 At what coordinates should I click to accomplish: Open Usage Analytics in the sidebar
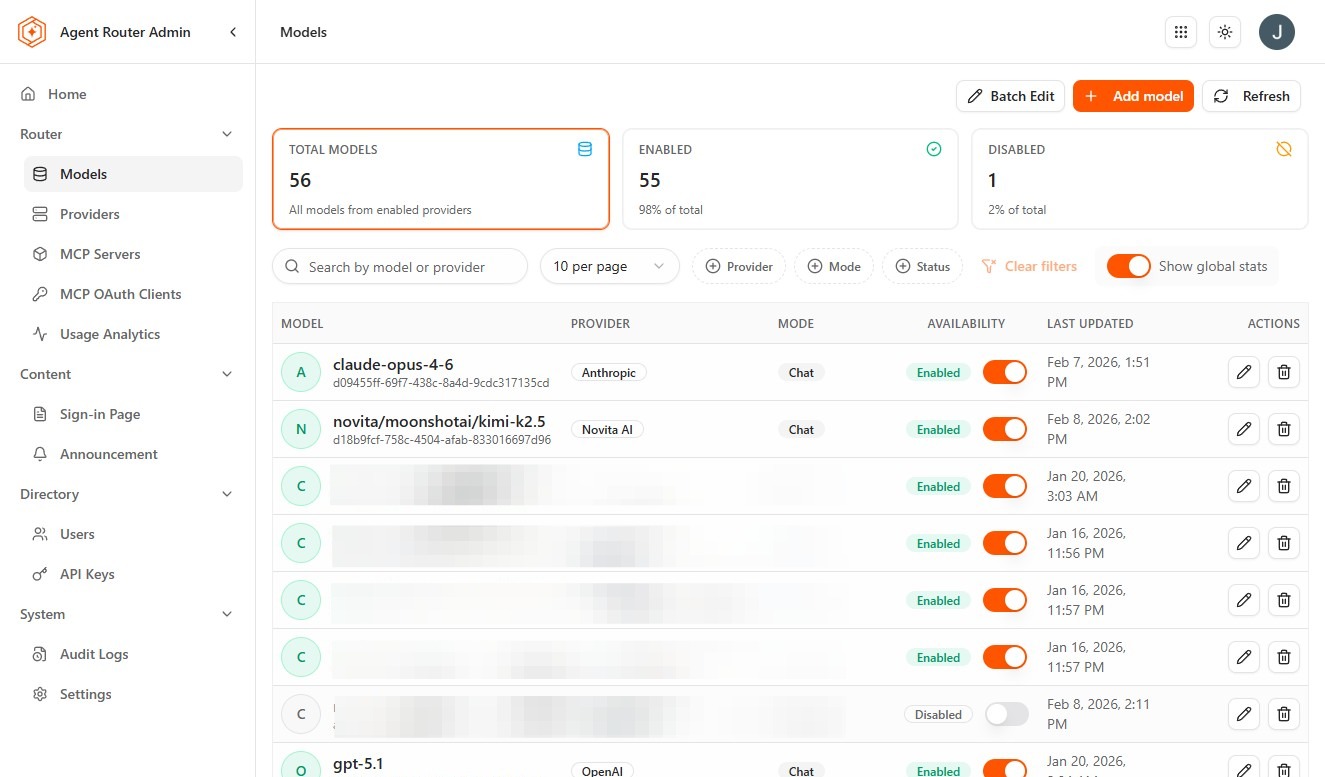(x=133, y=334)
